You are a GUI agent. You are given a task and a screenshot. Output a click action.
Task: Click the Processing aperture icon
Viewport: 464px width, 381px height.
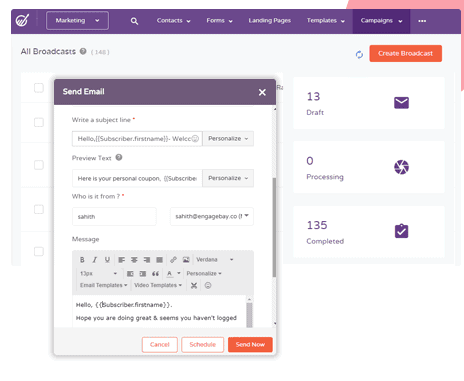click(x=401, y=167)
